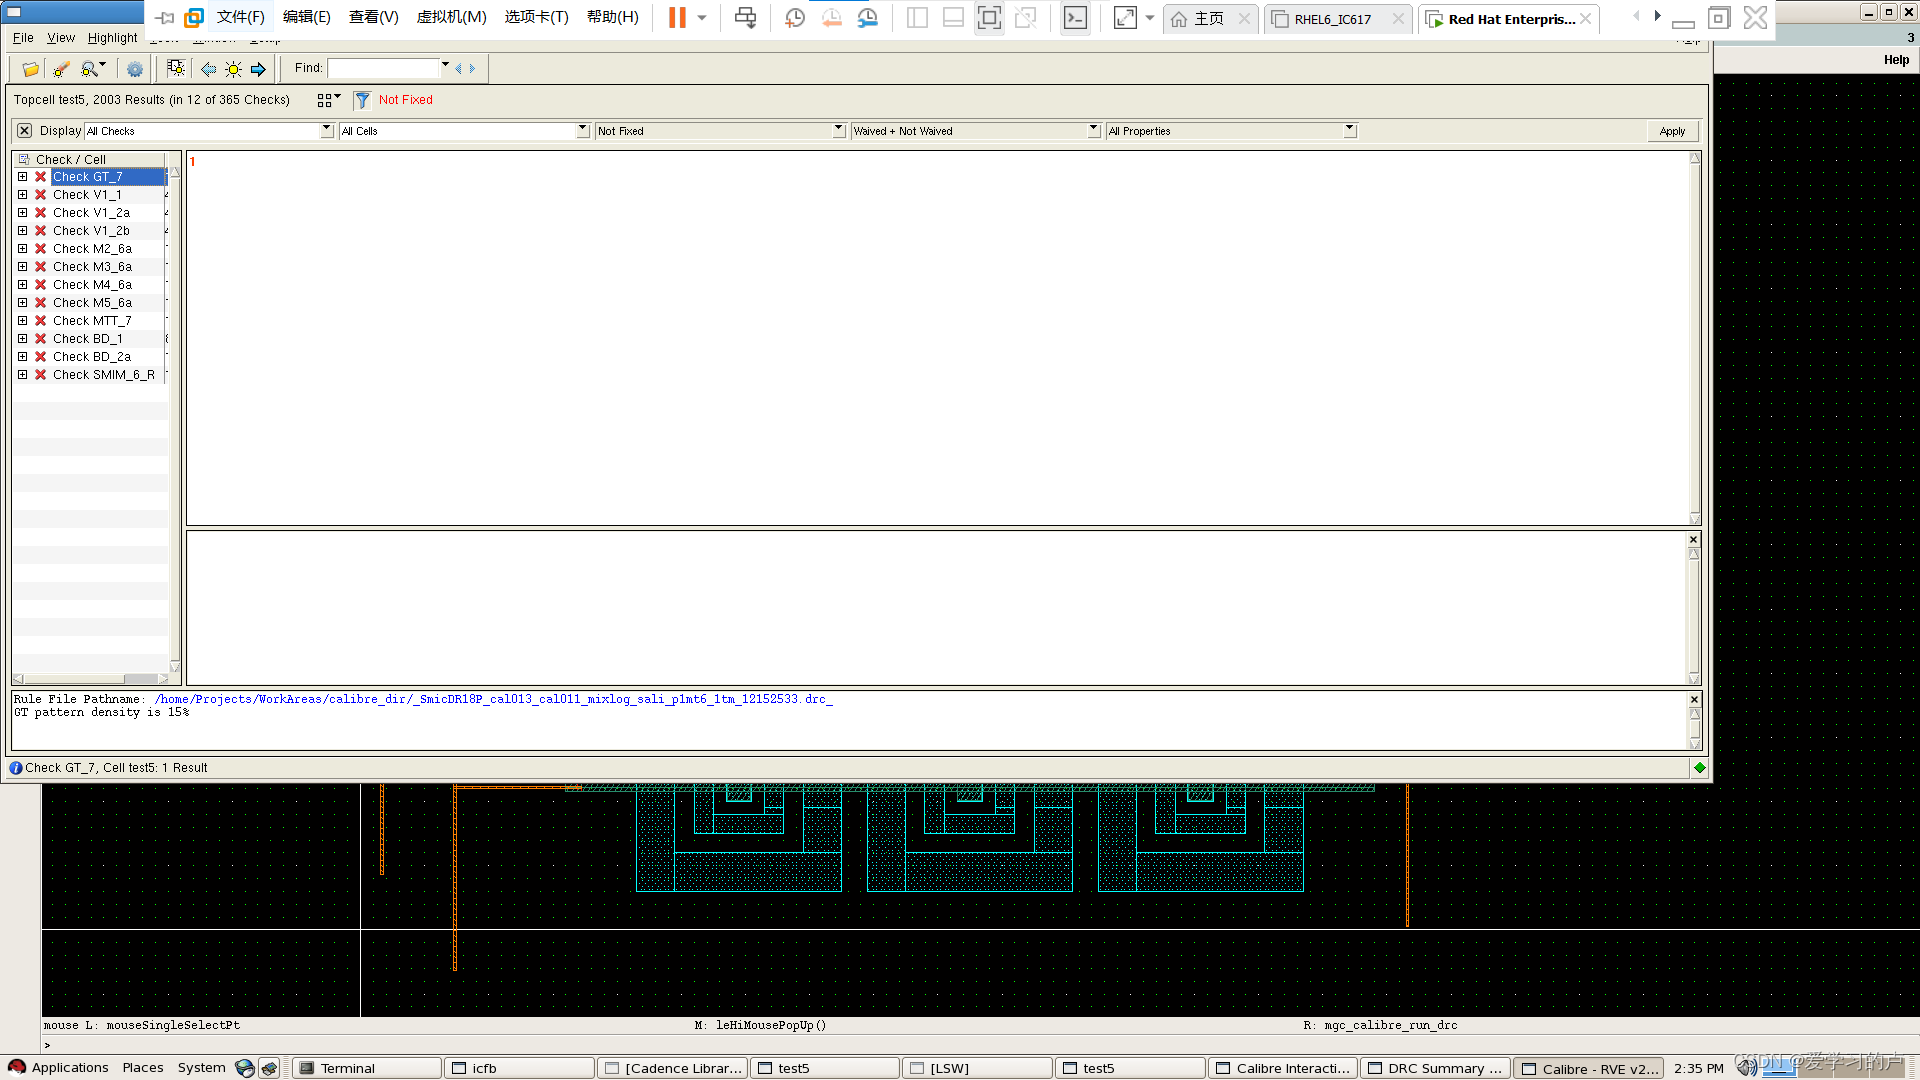
Task: Click the blue funnel filter icon
Action: pos(362,100)
